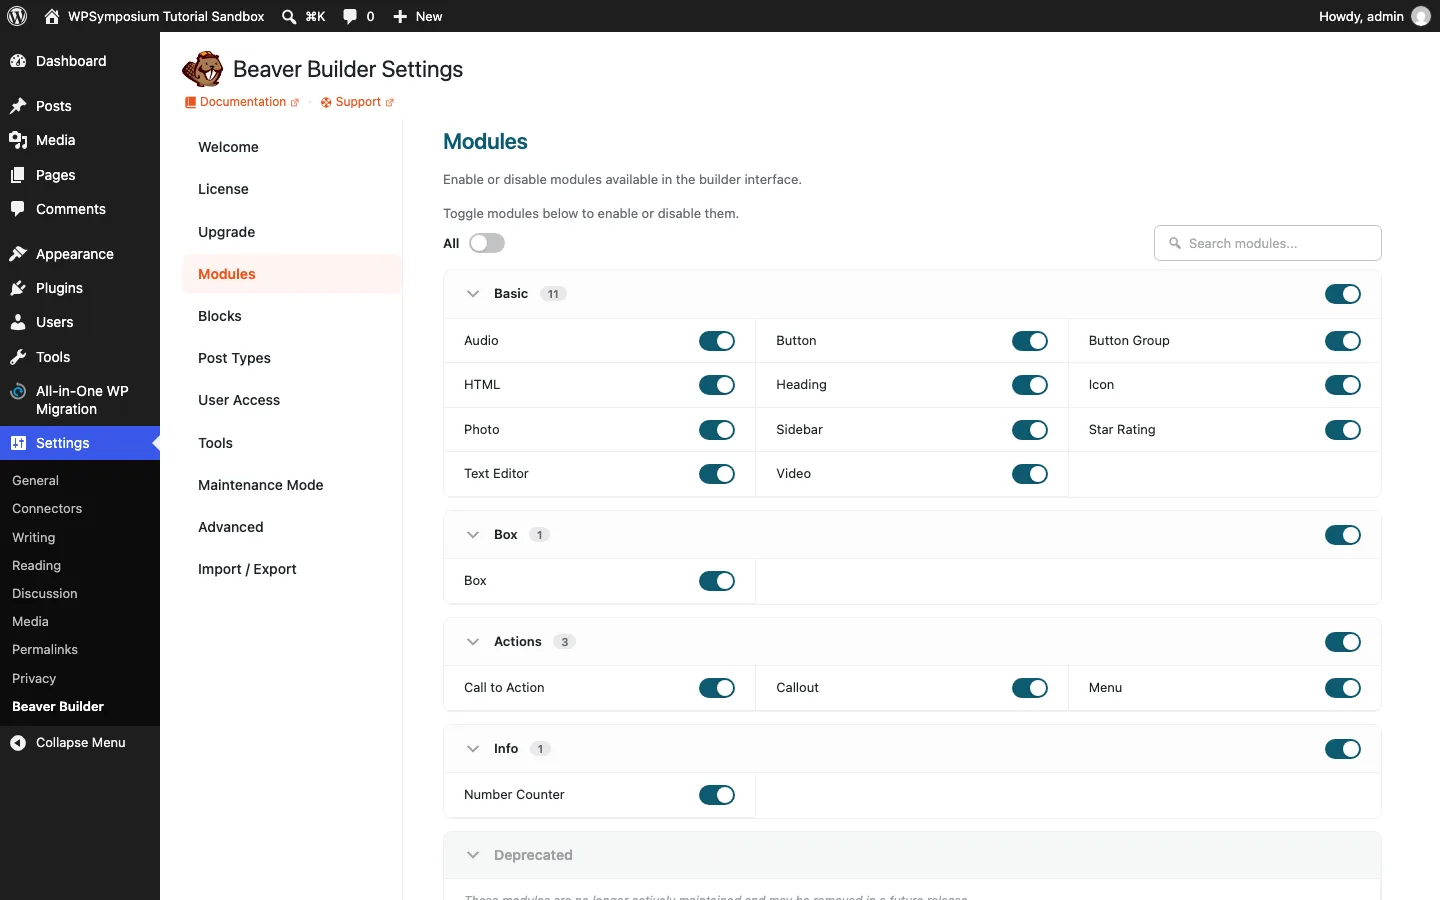Toggle the All modules switch
The height and width of the screenshot is (900, 1440).
pyautogui.click(x=487, y=243)
